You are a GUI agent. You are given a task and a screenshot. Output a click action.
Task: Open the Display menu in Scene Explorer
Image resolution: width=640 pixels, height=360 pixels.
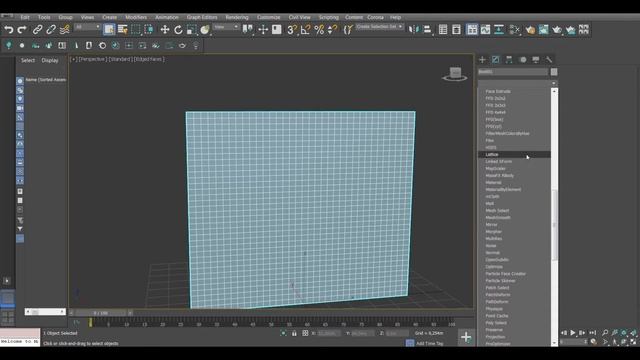coord(50,60)
